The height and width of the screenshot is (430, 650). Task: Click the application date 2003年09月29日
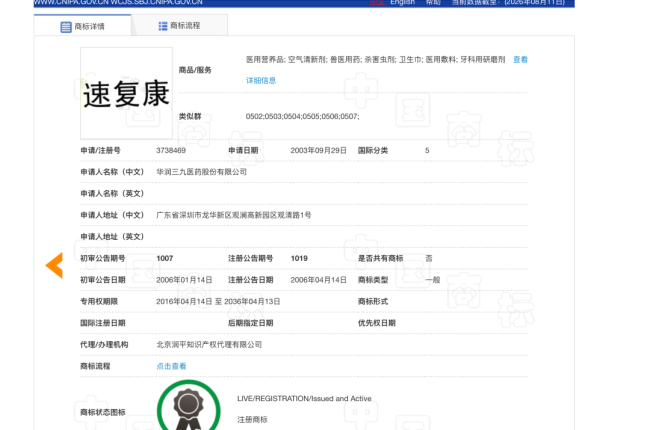318,151
